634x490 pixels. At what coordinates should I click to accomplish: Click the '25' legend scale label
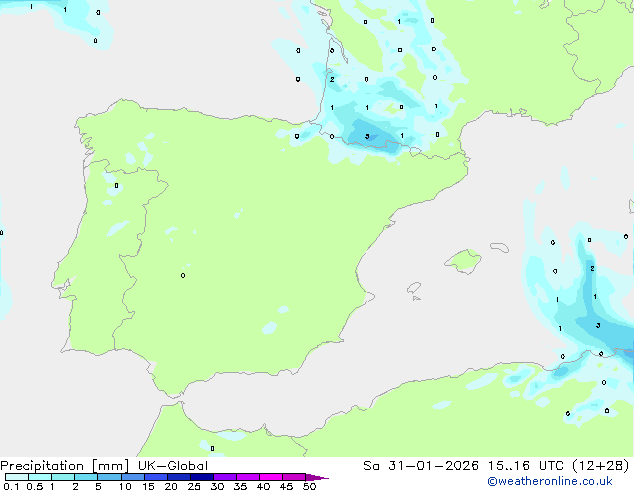(194, 486)
